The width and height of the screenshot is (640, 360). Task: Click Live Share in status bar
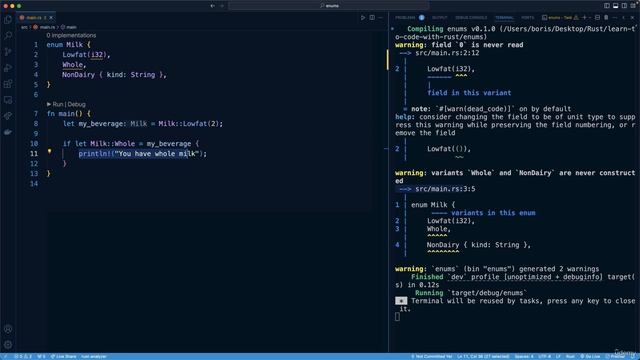pos(63,356)
